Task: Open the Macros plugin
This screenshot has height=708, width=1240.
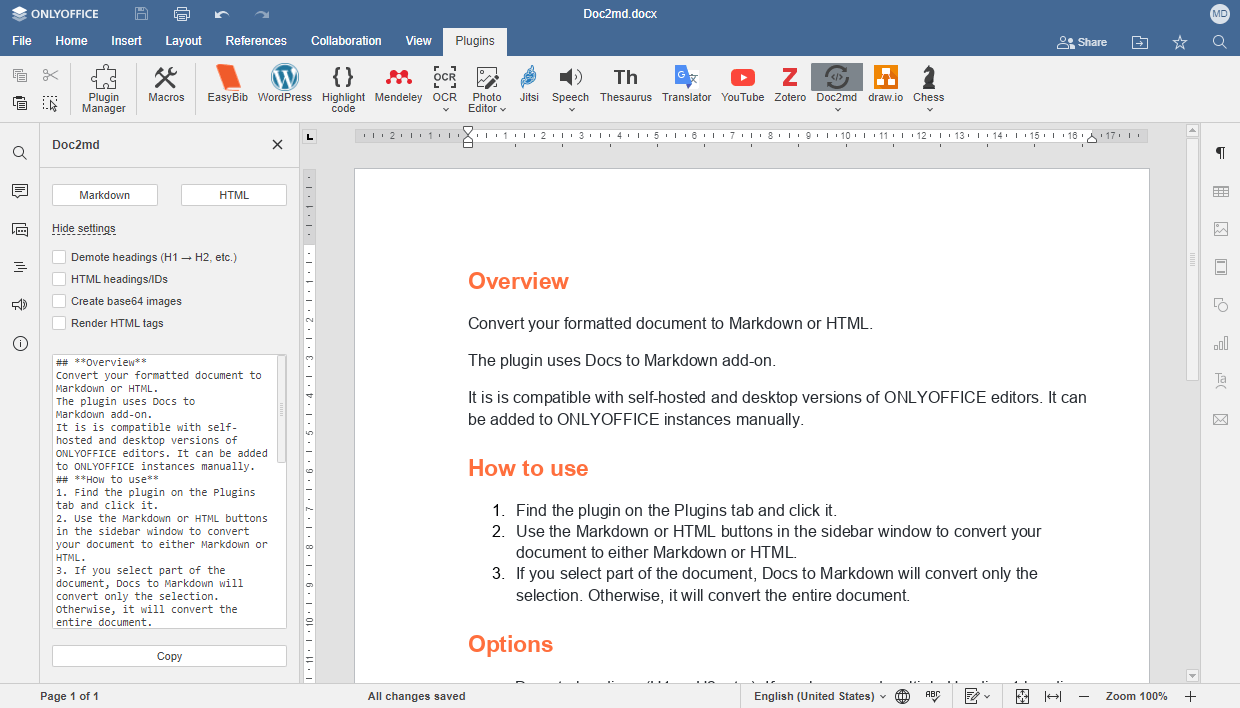Action: [x=166, y=85]
